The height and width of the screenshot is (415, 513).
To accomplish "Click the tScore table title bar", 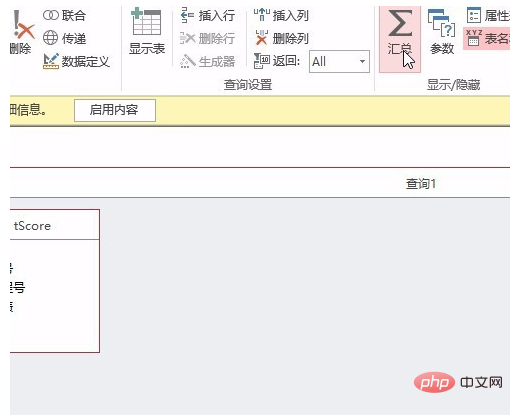I will click(x=55, y=225).
